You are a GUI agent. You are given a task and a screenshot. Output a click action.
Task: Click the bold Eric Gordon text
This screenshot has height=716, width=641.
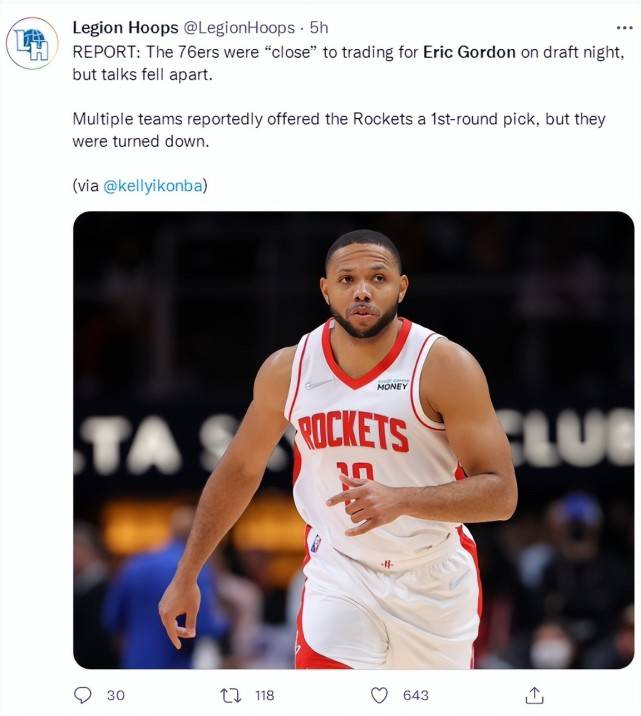pyautogui.click(x=469, y=52)
